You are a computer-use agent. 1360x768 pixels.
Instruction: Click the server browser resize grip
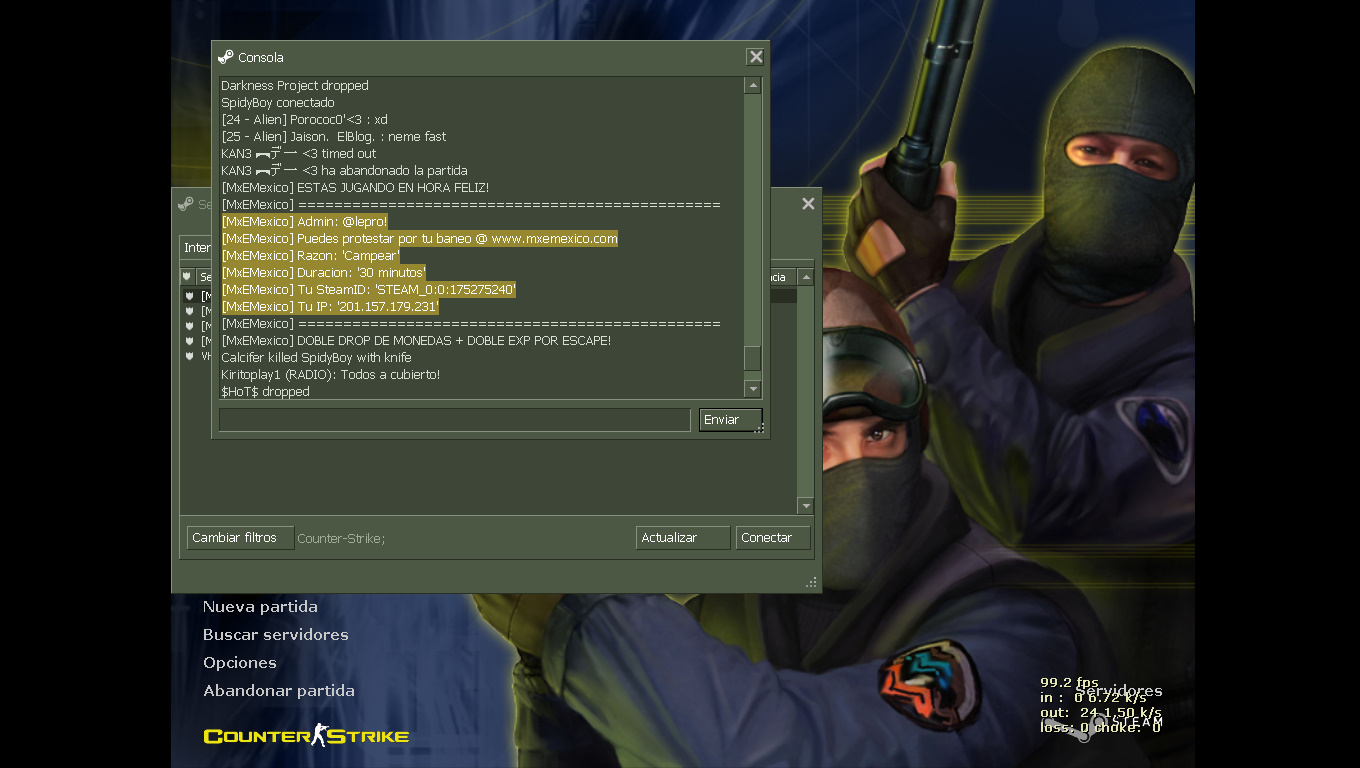click(812, 582)
